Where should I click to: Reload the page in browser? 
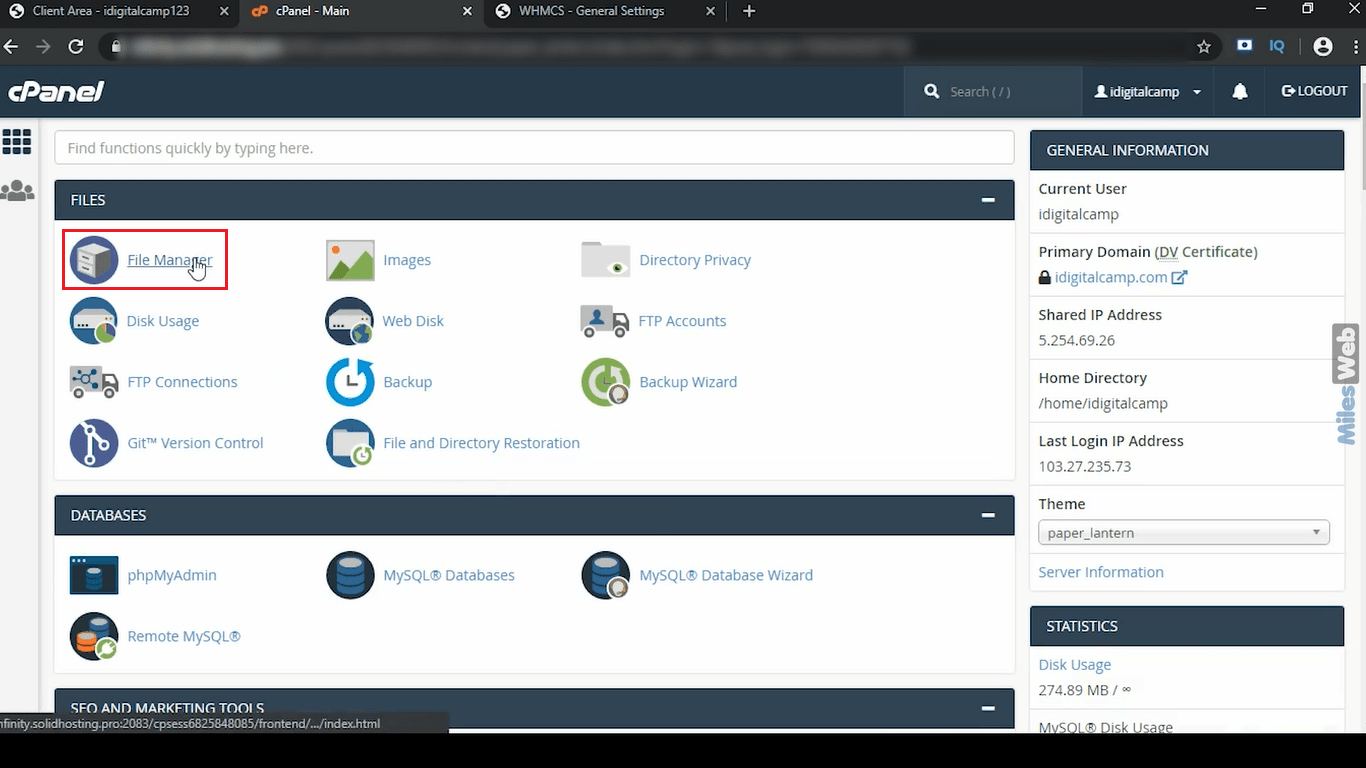click(76, 46)
